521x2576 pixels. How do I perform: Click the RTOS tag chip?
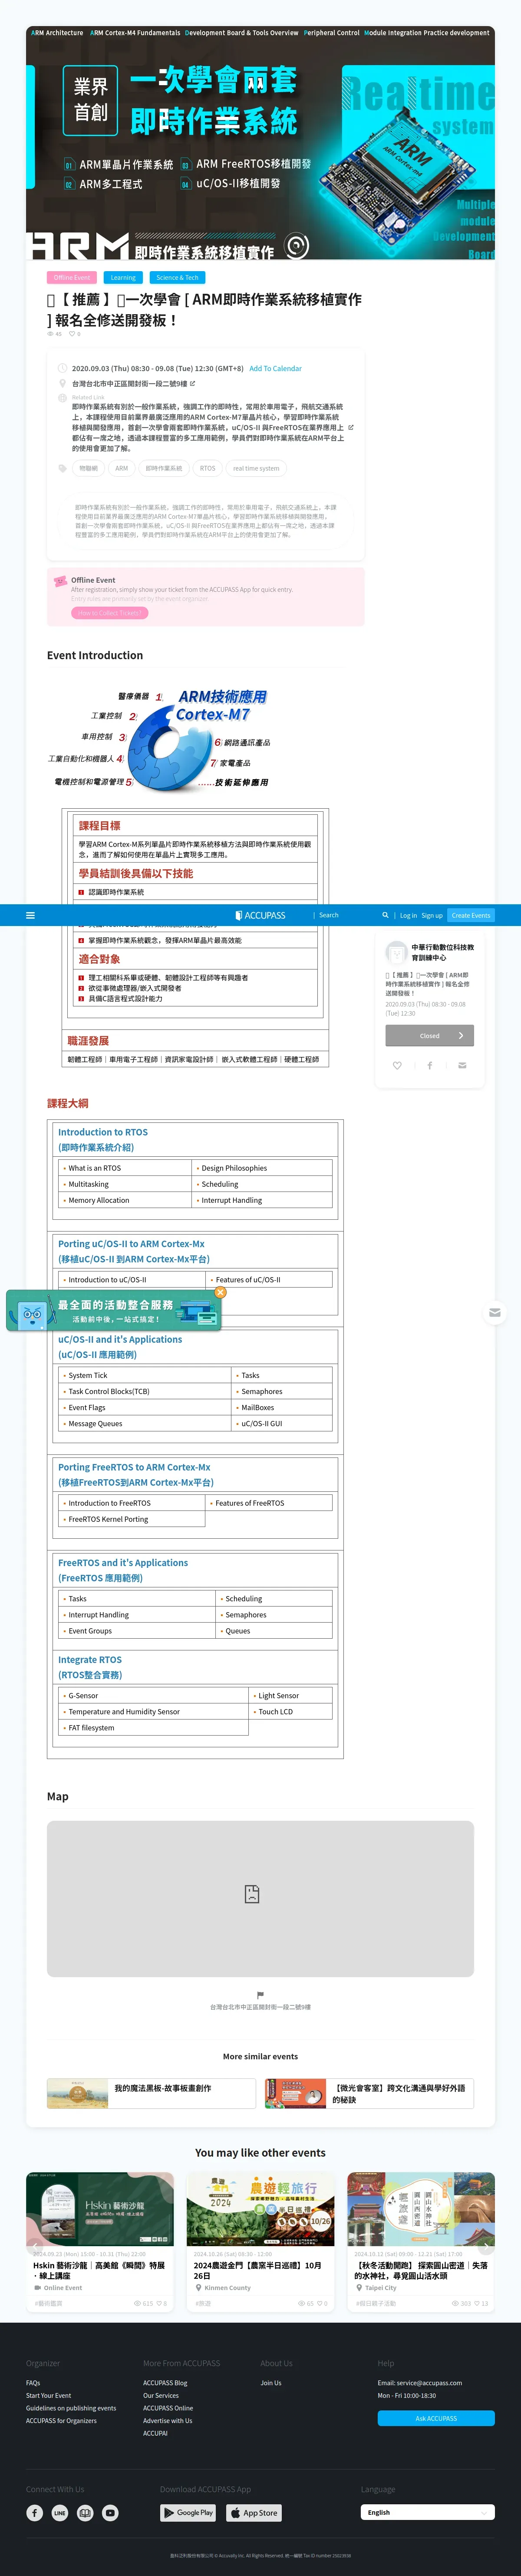(207, 468)
